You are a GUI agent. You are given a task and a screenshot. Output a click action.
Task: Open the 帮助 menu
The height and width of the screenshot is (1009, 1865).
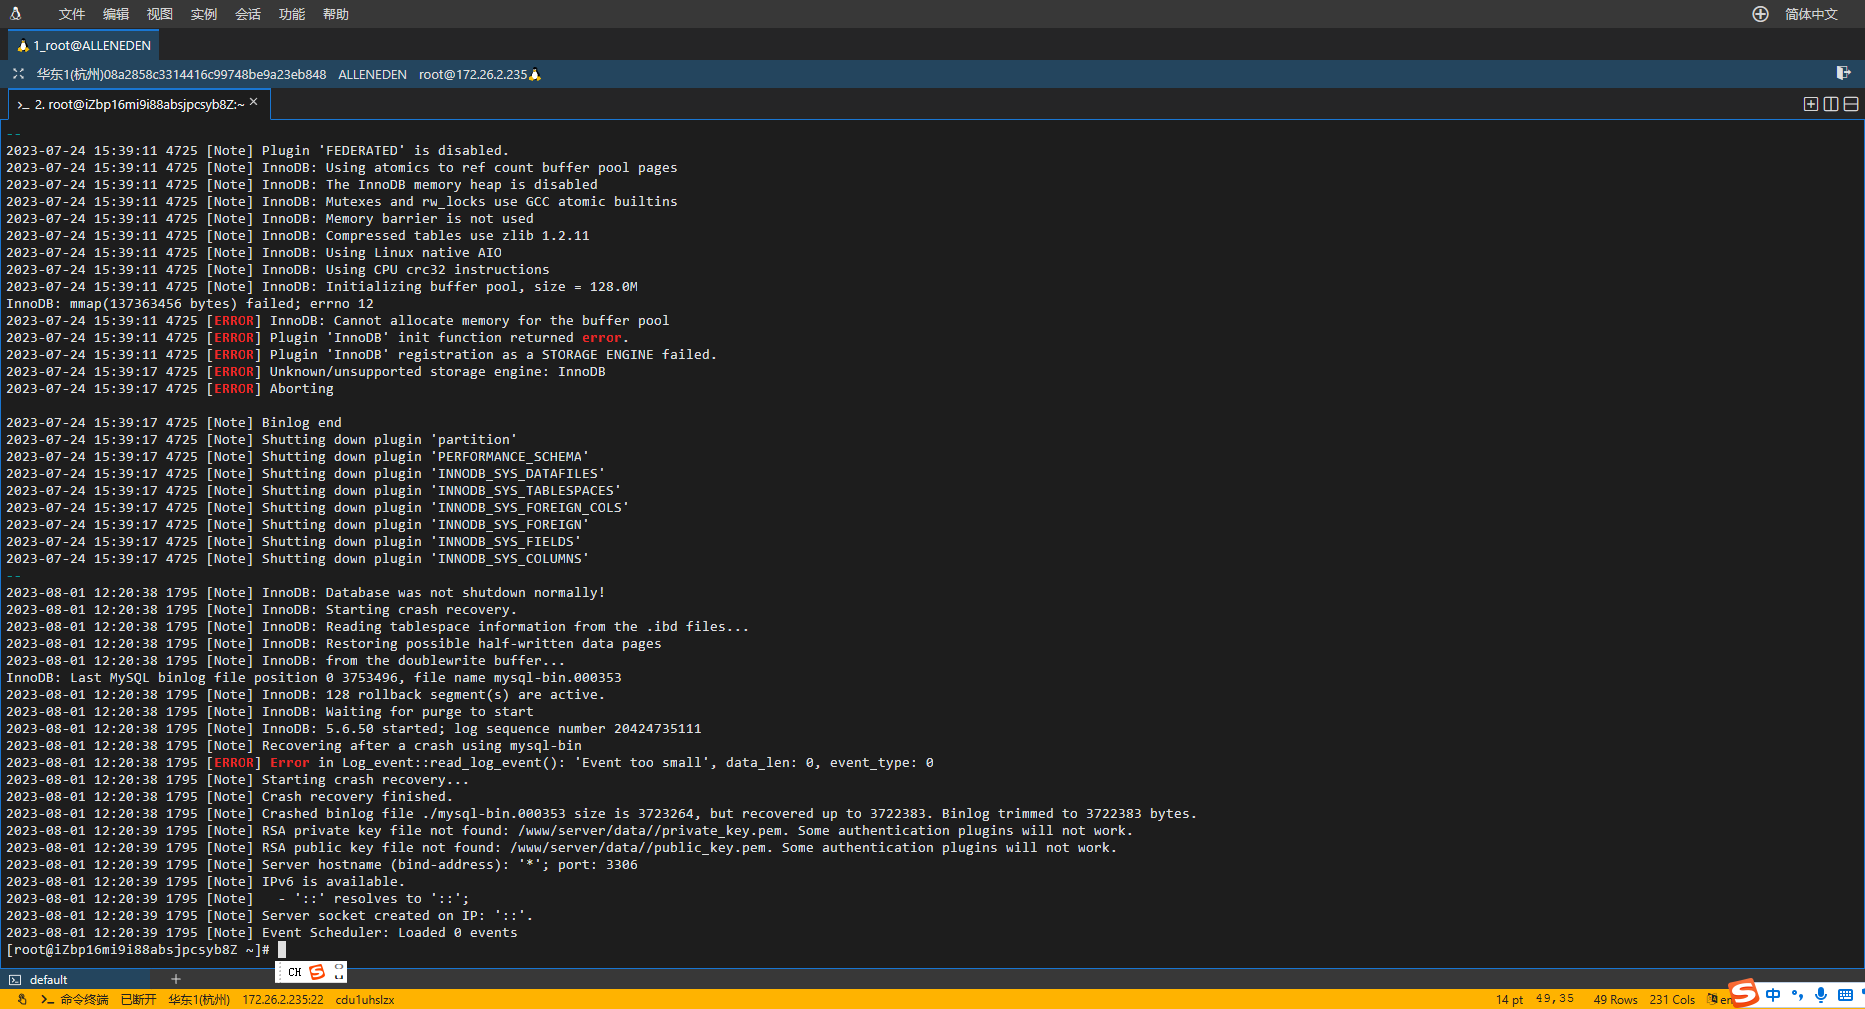pos(336,14)
